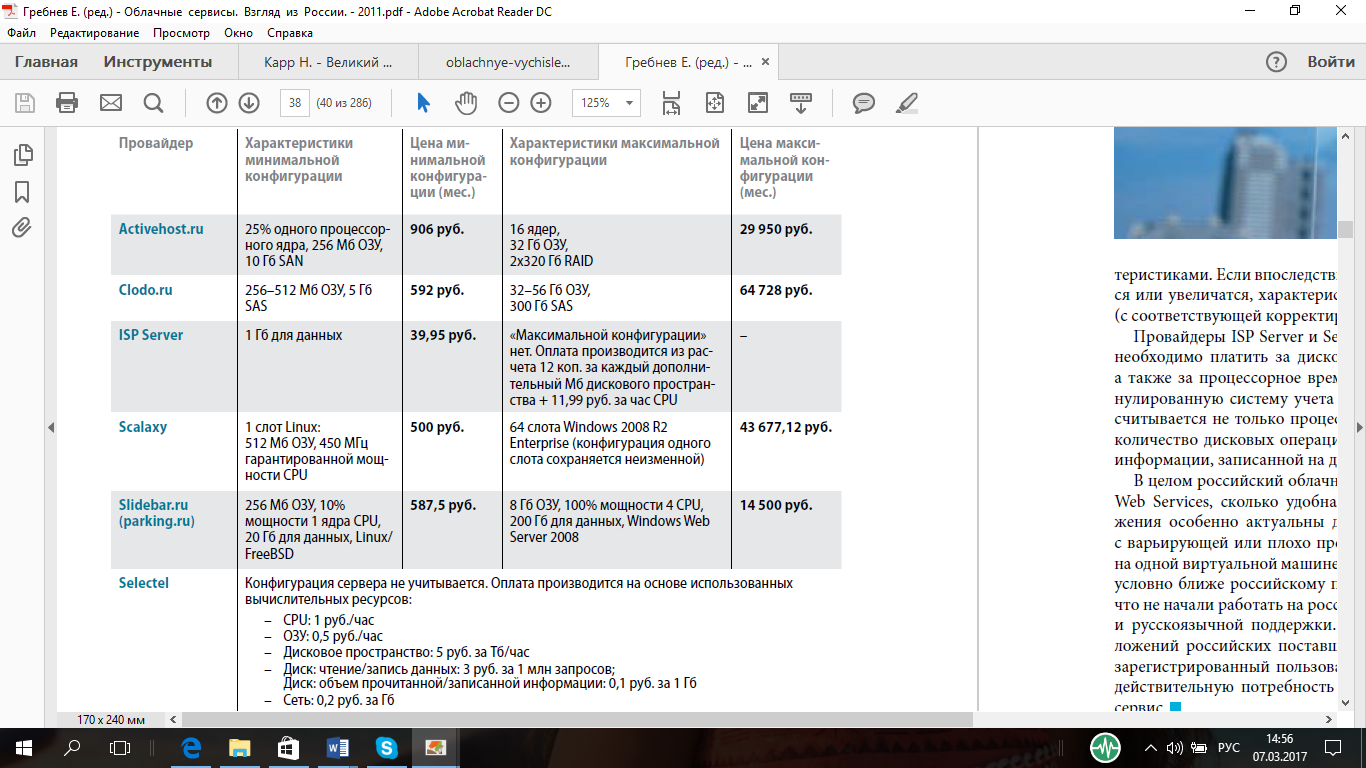Viewport: 1366px width, 768px height.
Task: Open Skype from the taskbar
Action: [x=386, y=747]
